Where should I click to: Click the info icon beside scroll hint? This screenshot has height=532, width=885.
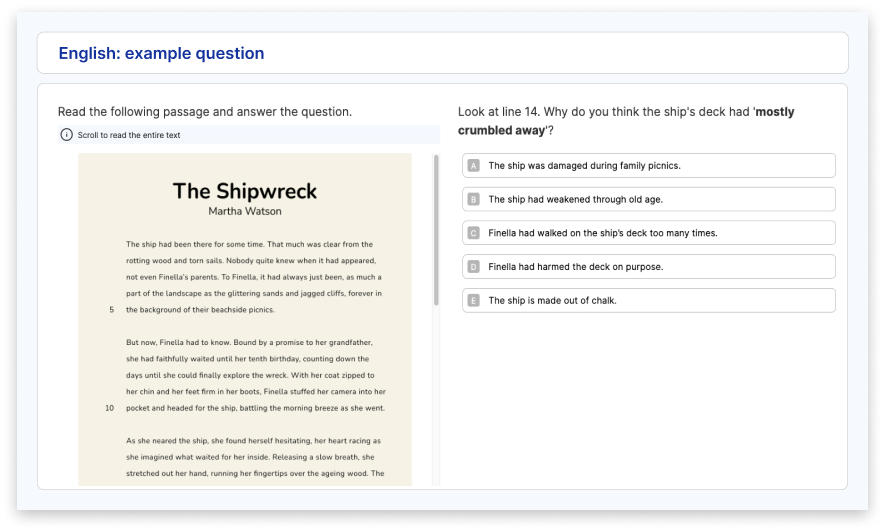pos(67,135)
